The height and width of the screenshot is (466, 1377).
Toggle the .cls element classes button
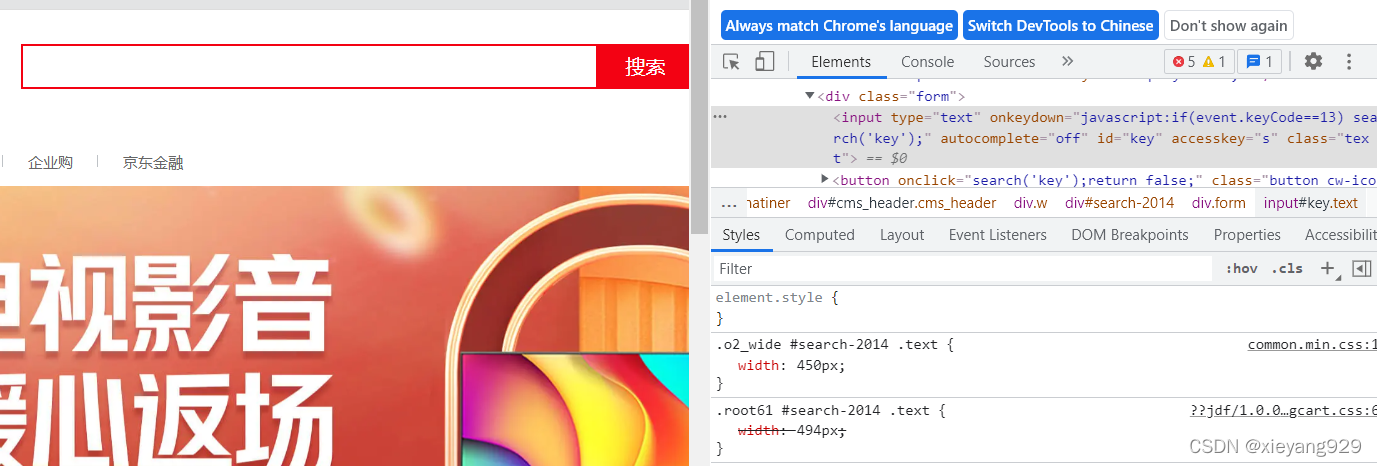[x=1287, y=268]
